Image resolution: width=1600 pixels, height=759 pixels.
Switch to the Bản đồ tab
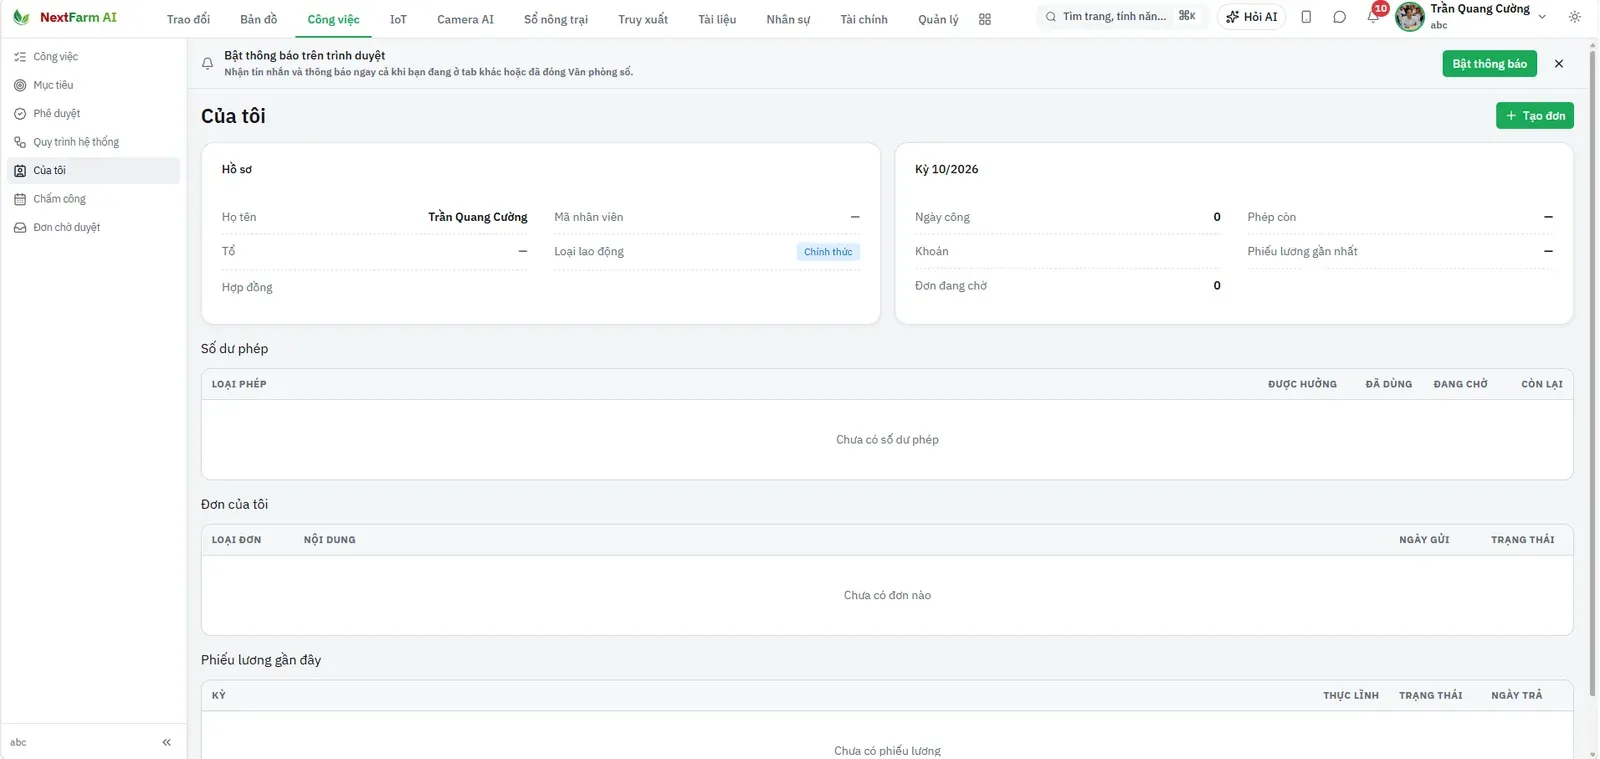point(258,19)
